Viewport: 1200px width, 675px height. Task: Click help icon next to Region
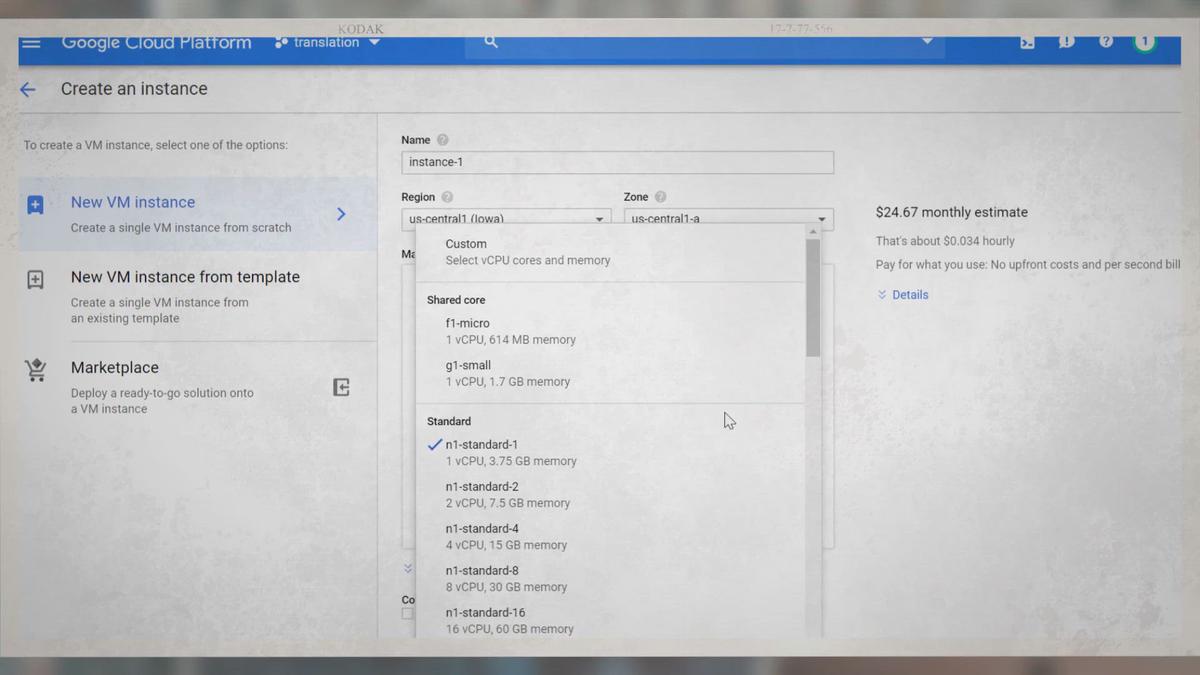(x=447, y=197)
